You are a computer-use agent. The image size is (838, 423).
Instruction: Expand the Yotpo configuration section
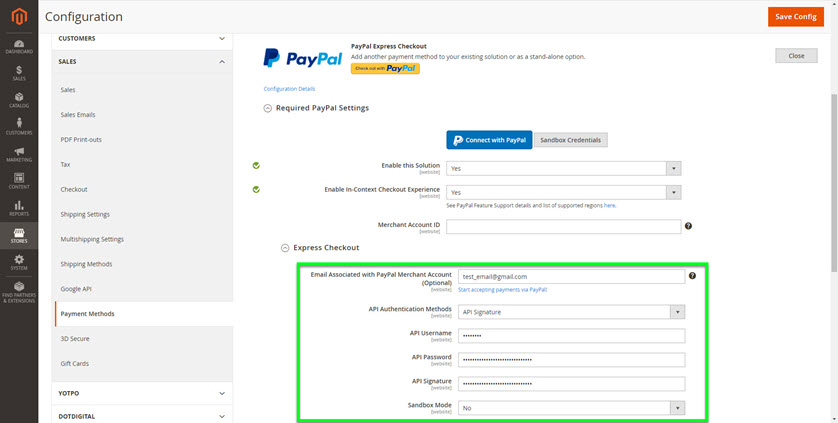[x=142, y=393]
